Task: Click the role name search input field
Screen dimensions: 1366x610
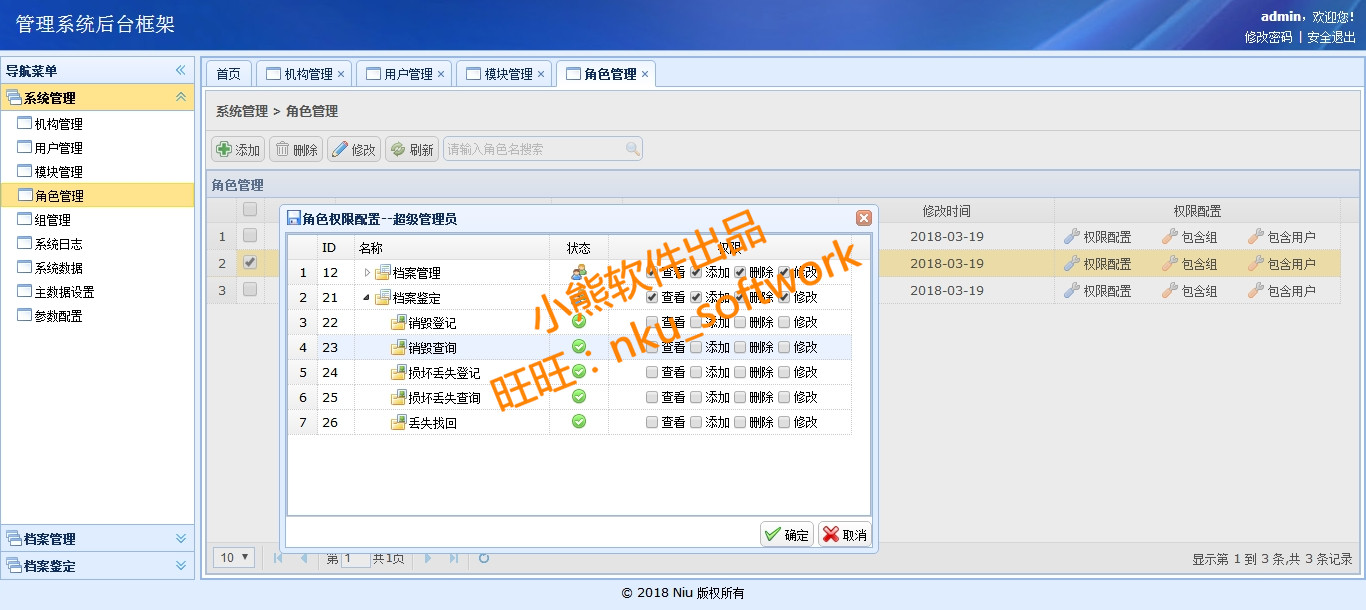Action: [533, 149]
